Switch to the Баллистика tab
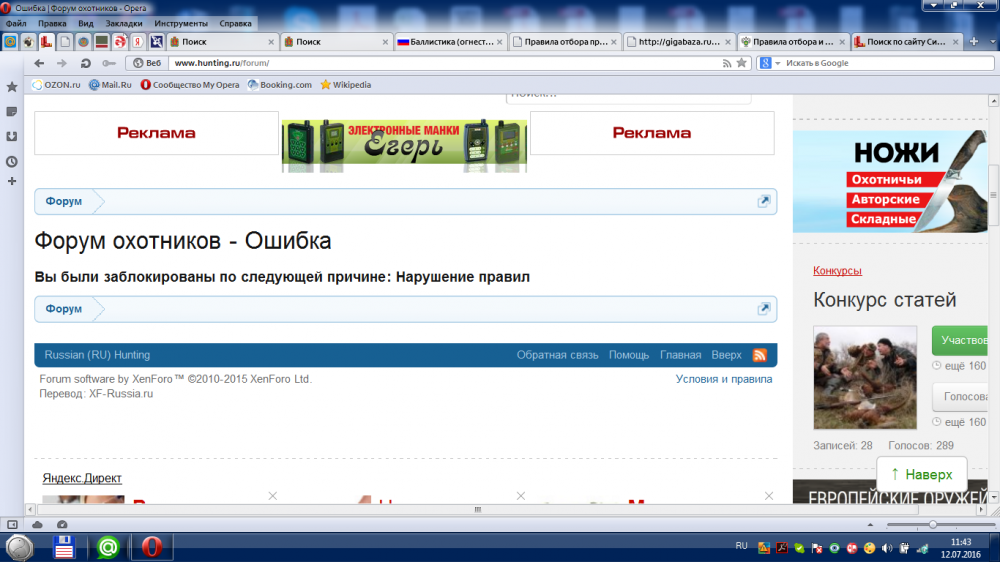The image size is (1000, 562). coord(449,42)
